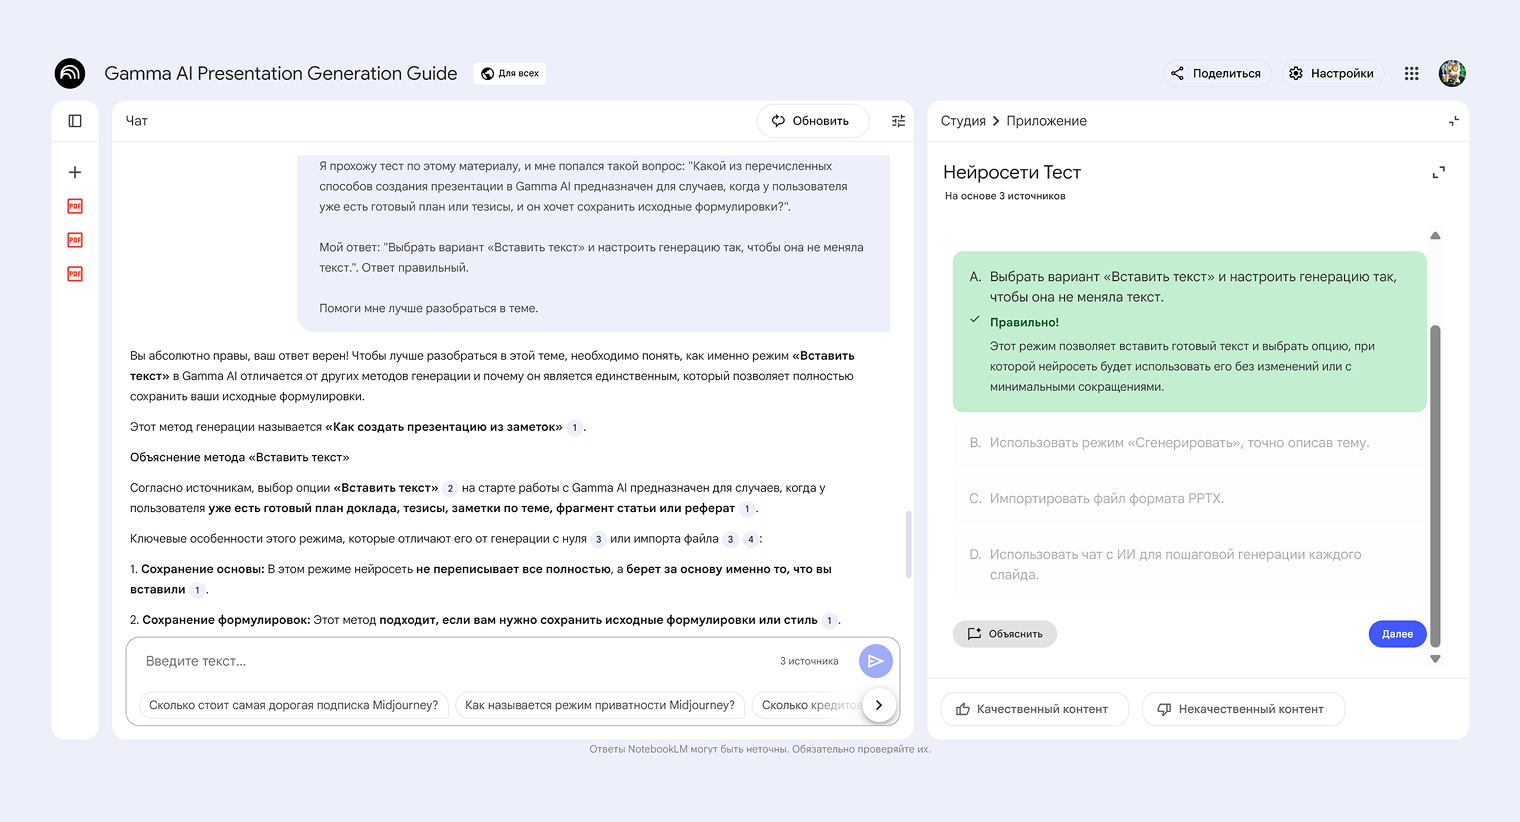
Task: Click the quiz scroll-up arrow
Action: click(x=1435, y=236)
